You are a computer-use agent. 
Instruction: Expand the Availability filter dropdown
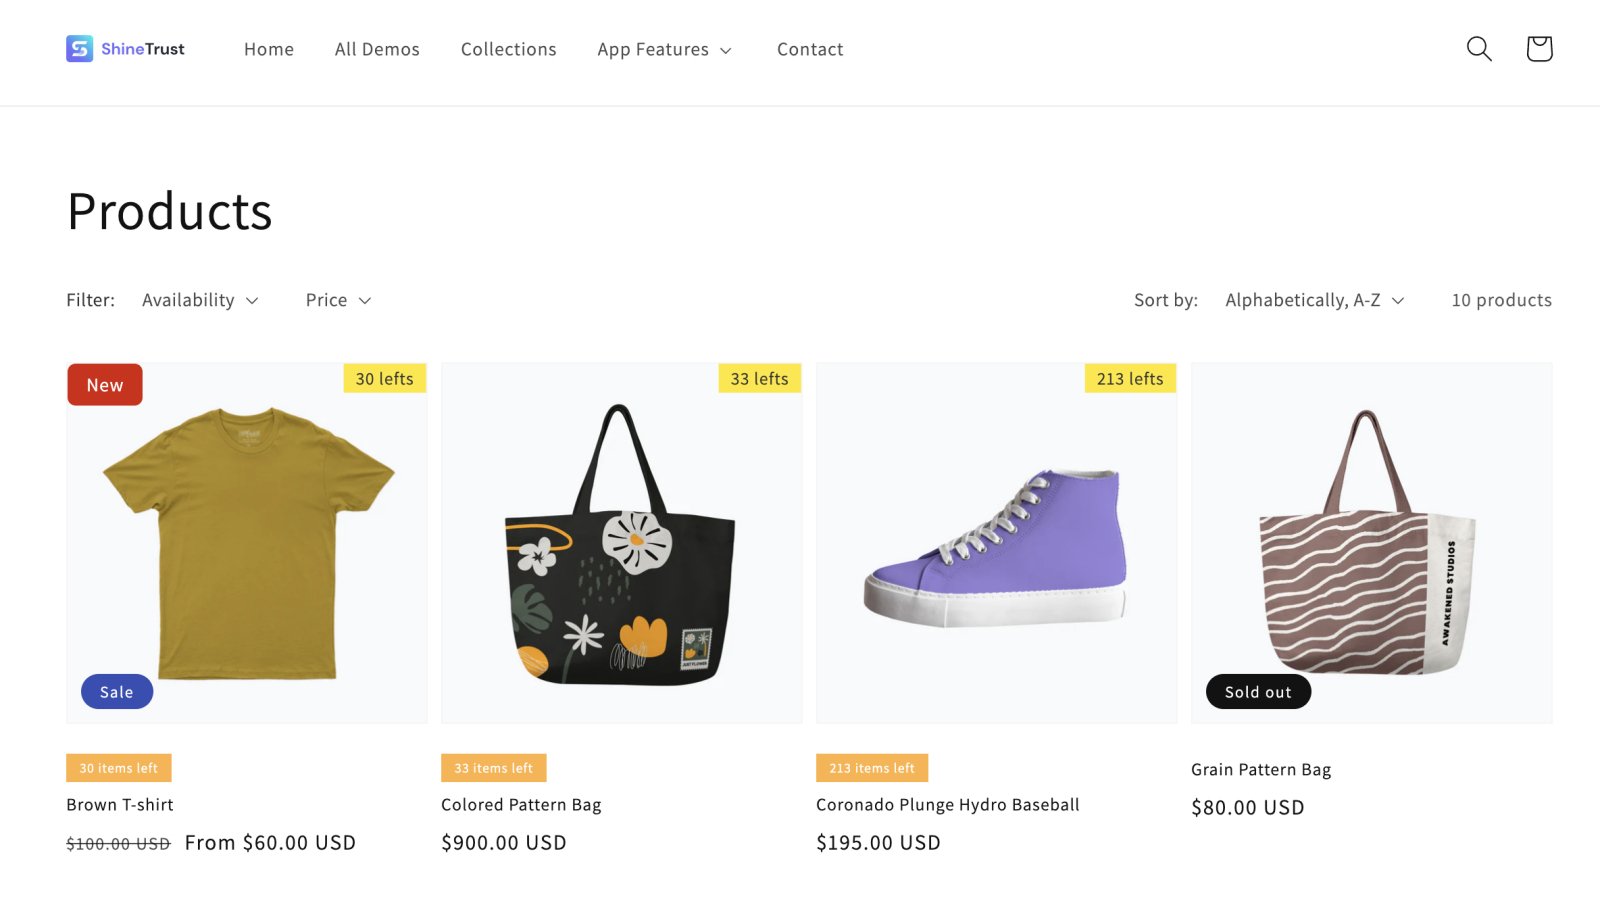[x=200, y=300]
